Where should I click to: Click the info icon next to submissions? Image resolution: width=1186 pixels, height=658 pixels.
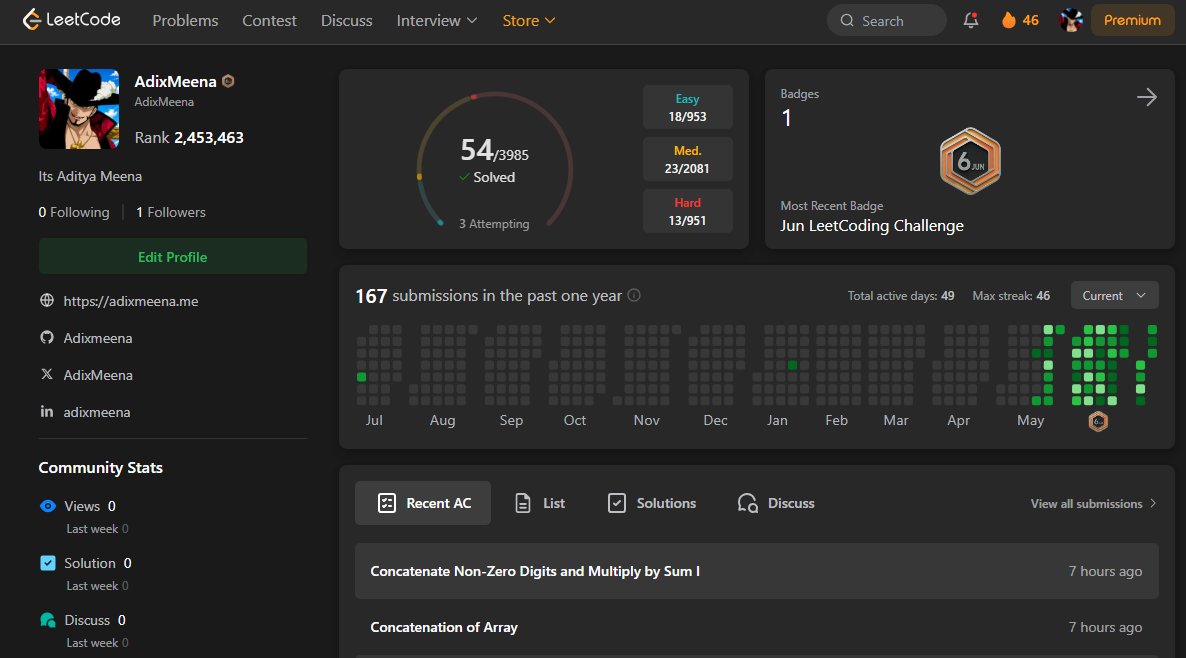pos(634,296)
